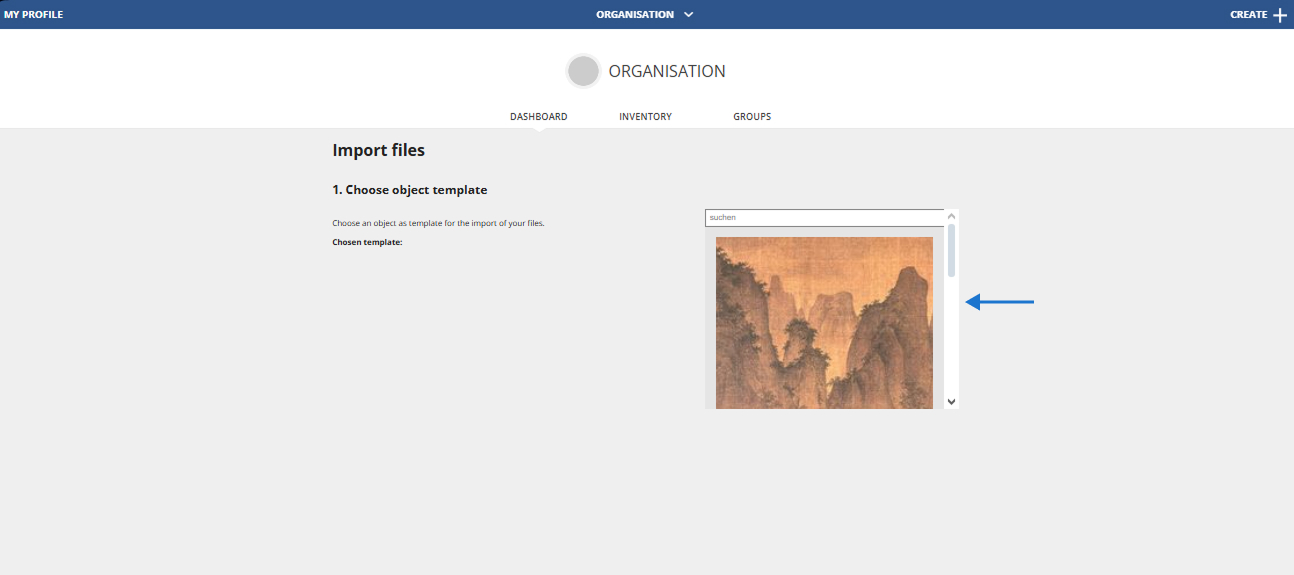
Task: Click the large ORGANISATION title beside the avatar
Action: coord(667,72)
